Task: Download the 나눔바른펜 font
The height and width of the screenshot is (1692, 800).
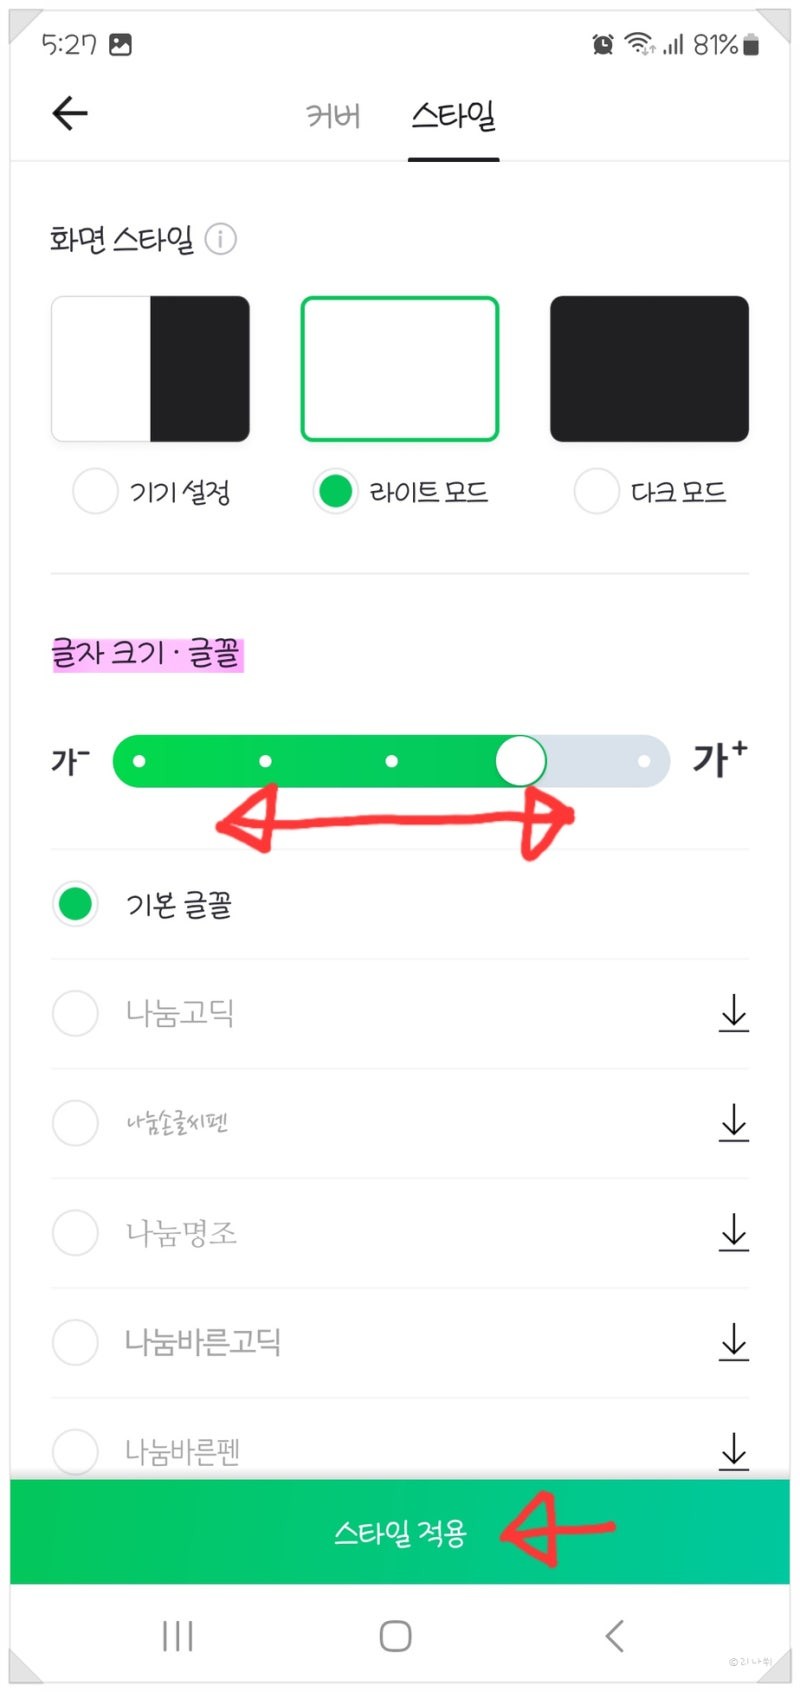Action: pos(733,1451)
